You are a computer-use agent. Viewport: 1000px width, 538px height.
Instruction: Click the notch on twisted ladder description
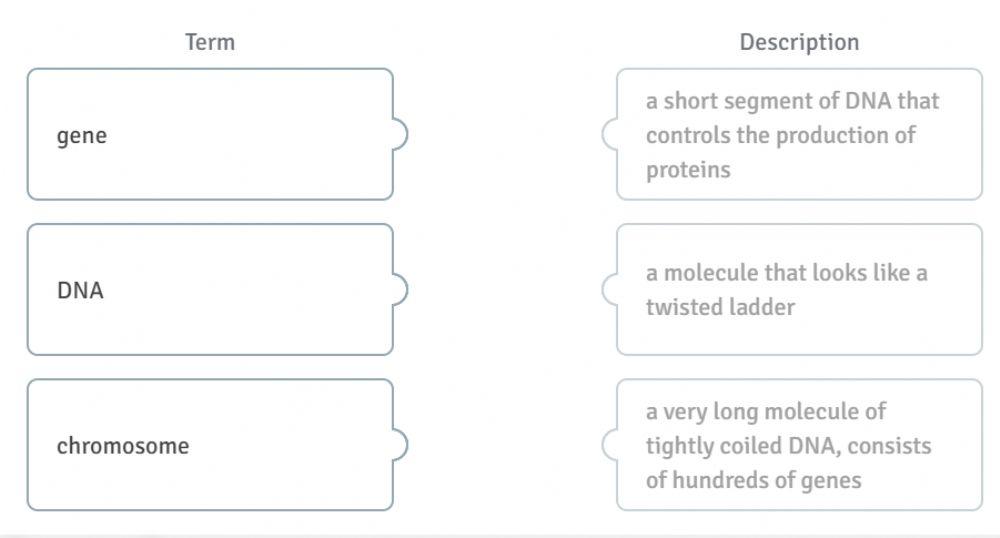[609, 289]
